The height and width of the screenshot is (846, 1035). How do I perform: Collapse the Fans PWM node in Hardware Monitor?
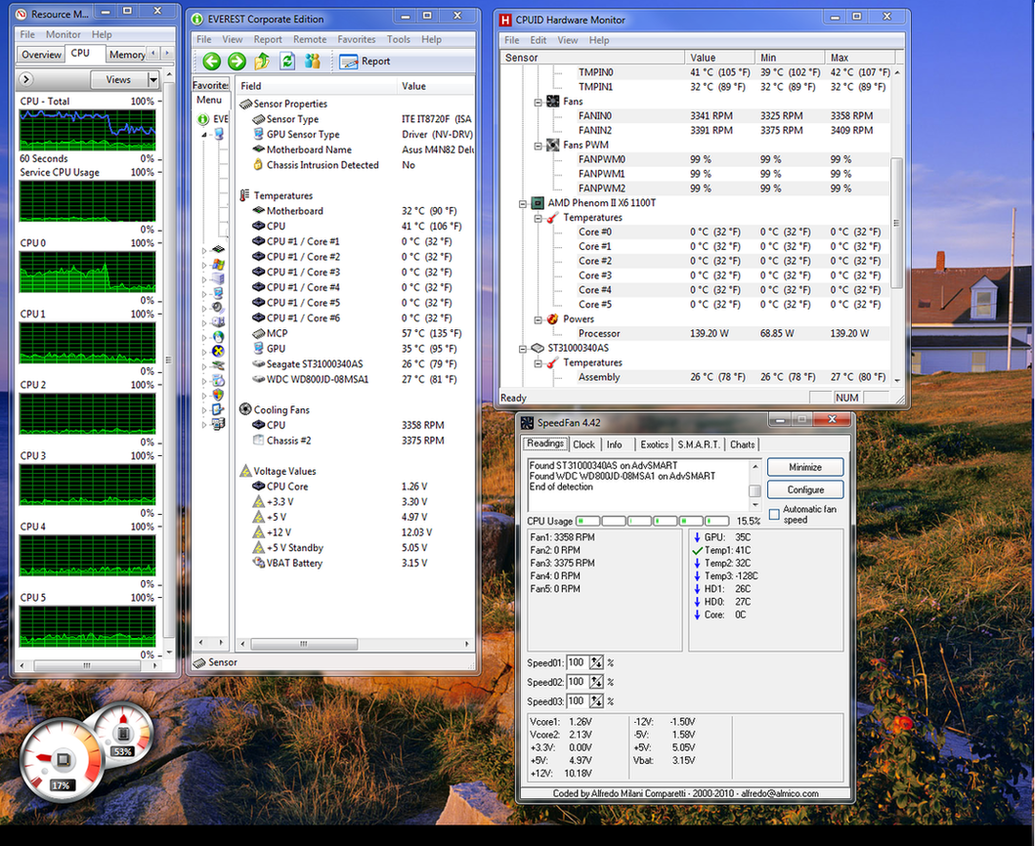(x=538, y=145)
